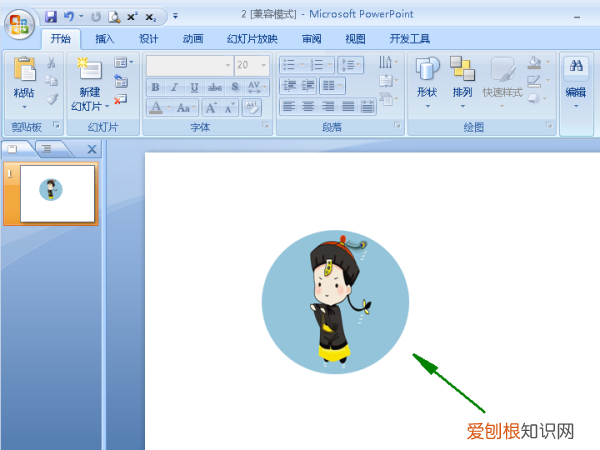Copy the selection
Screen dimensions: 600x450
(51, 80)
